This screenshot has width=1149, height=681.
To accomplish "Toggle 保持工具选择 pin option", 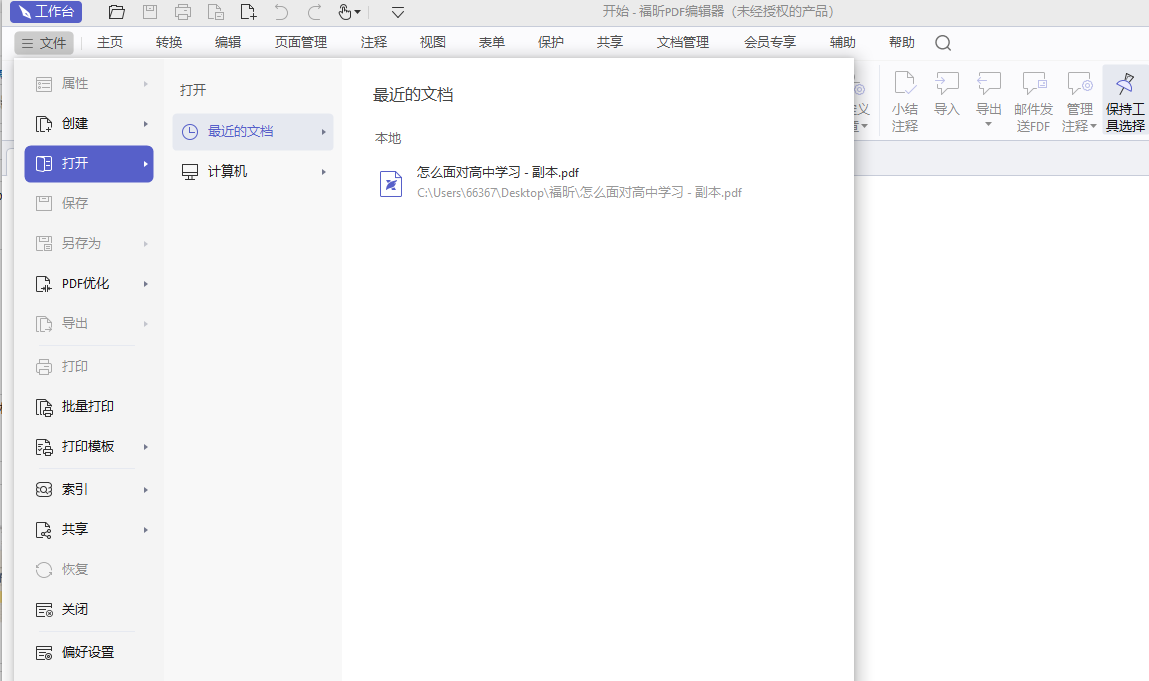I will click(x=1125, y=100).
